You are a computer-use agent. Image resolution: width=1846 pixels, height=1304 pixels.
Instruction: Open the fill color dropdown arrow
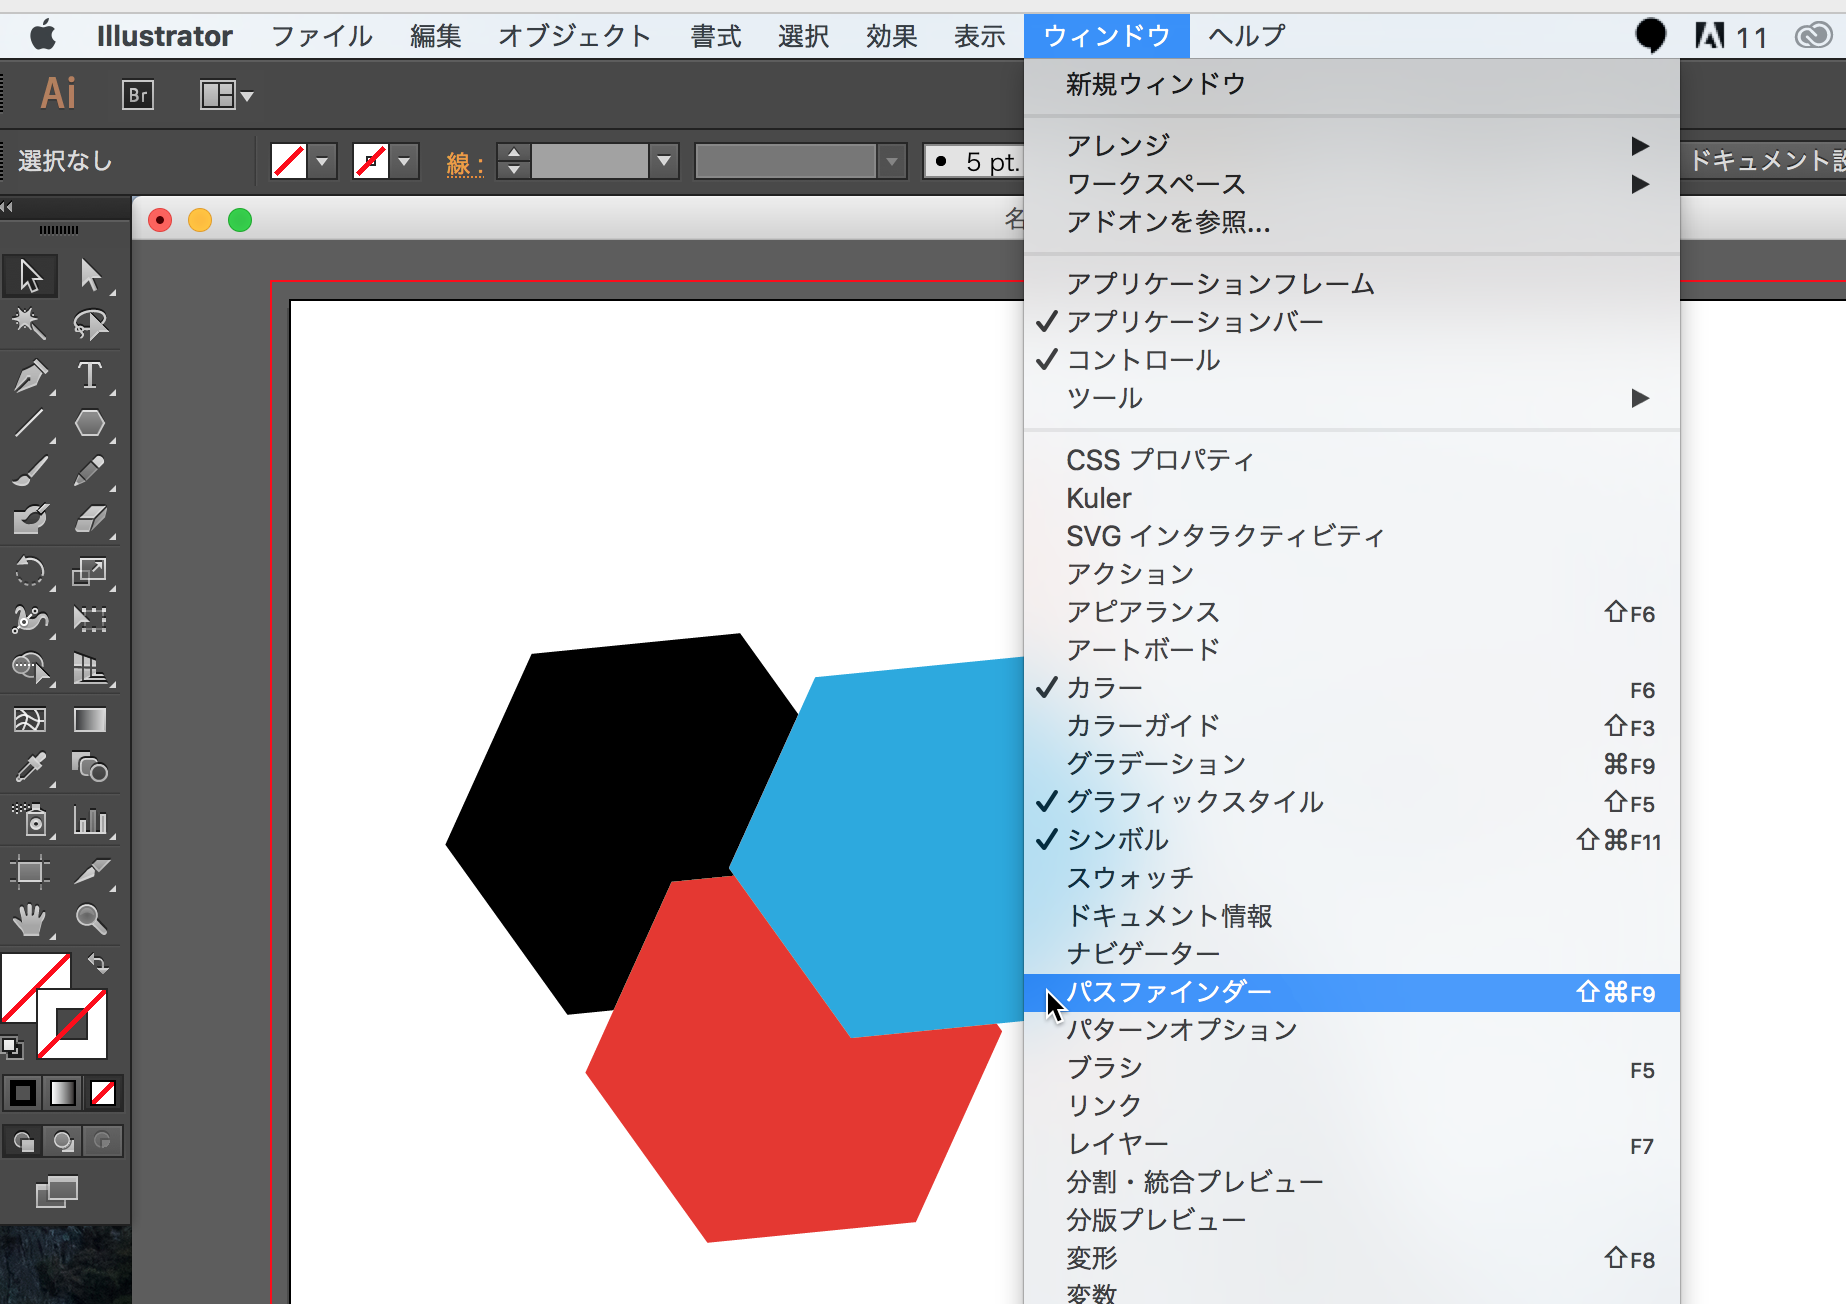(322, 161)
